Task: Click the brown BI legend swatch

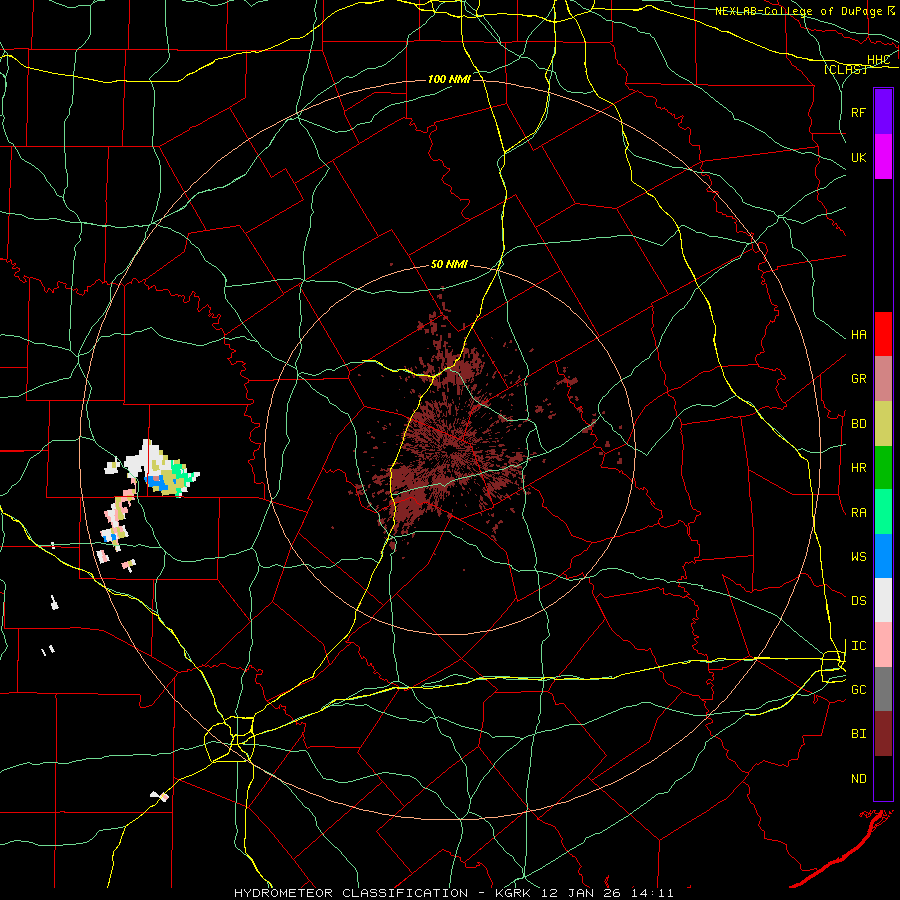Action: click(x=883, y=734)
